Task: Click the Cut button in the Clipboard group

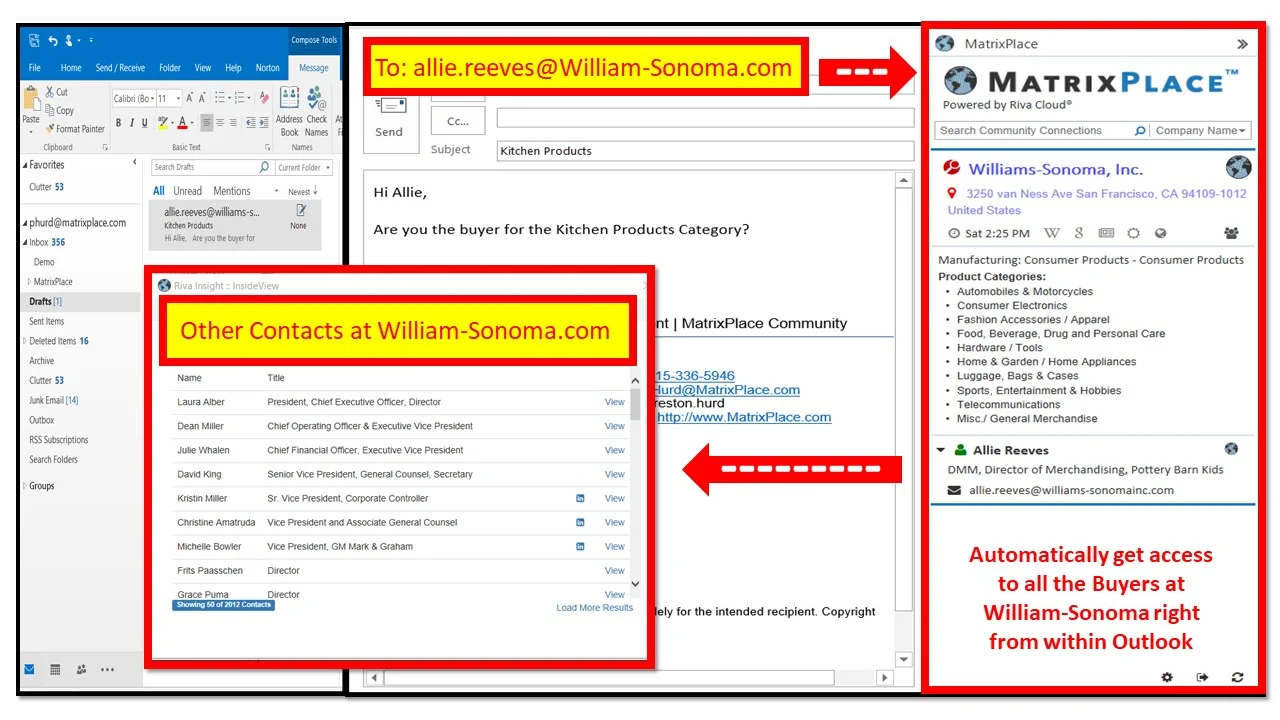Action: click(56, 92)
